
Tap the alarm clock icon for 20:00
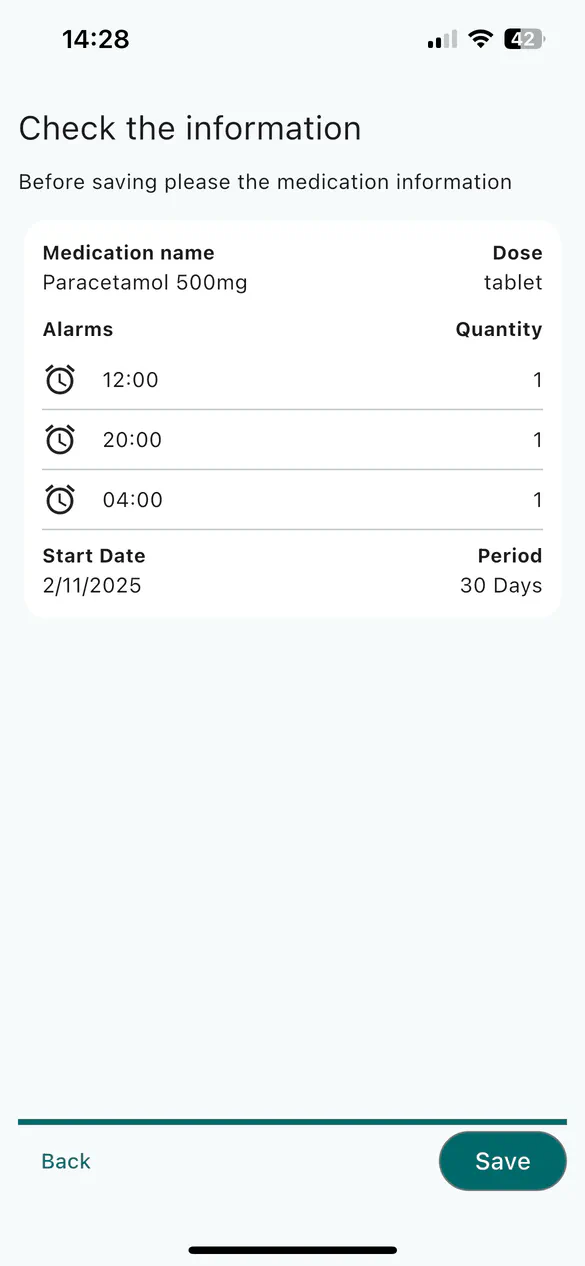coord(60,440)
